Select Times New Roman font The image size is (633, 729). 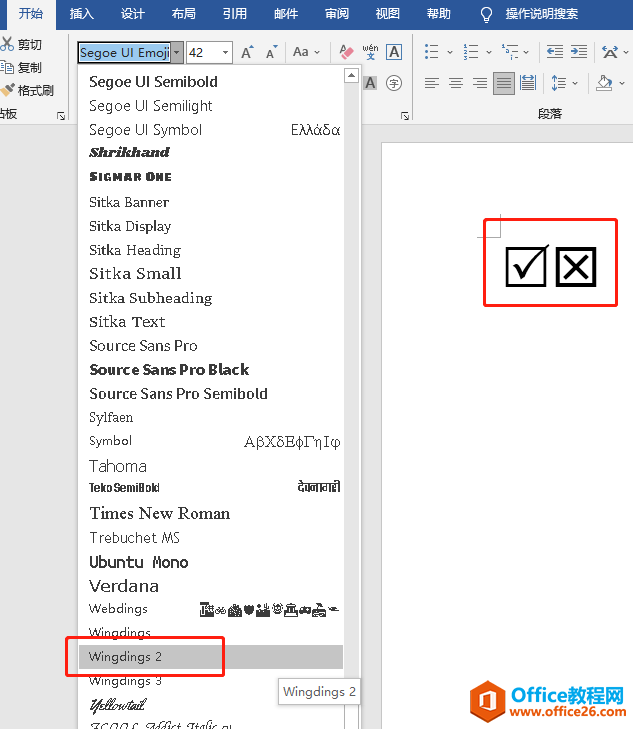[x=211, y=513]
